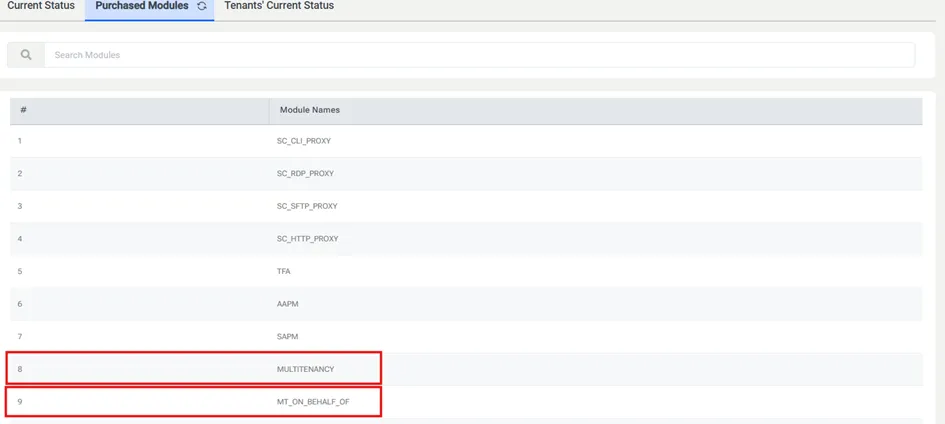The height and width of the screenshot is (424, 945).
Task: Click row number 6 cell
Action: tap(140, 304)
